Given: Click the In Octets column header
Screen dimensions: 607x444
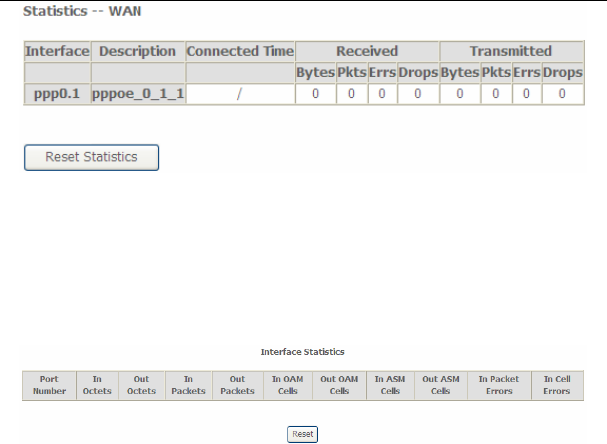Looking at the screenshot, I should (97, 385).
